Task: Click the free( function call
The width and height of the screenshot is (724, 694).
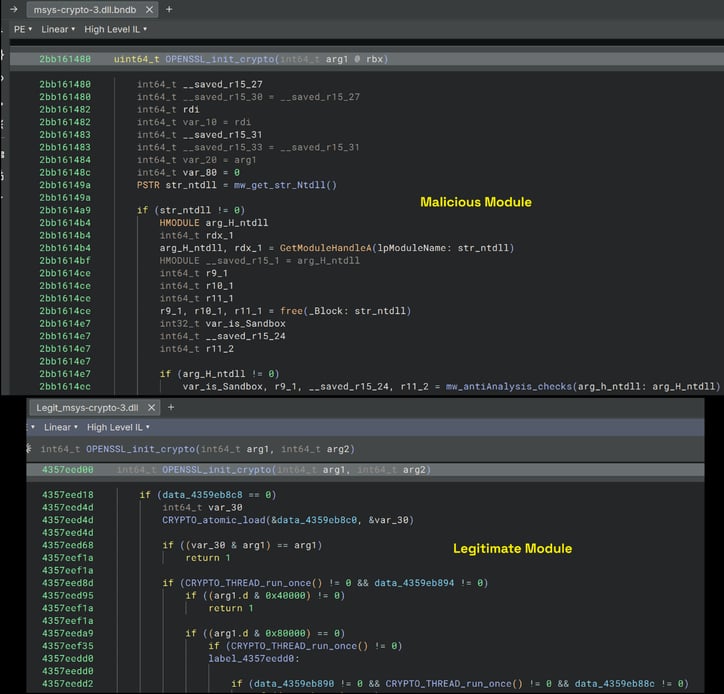Action: tap(291, 311)
